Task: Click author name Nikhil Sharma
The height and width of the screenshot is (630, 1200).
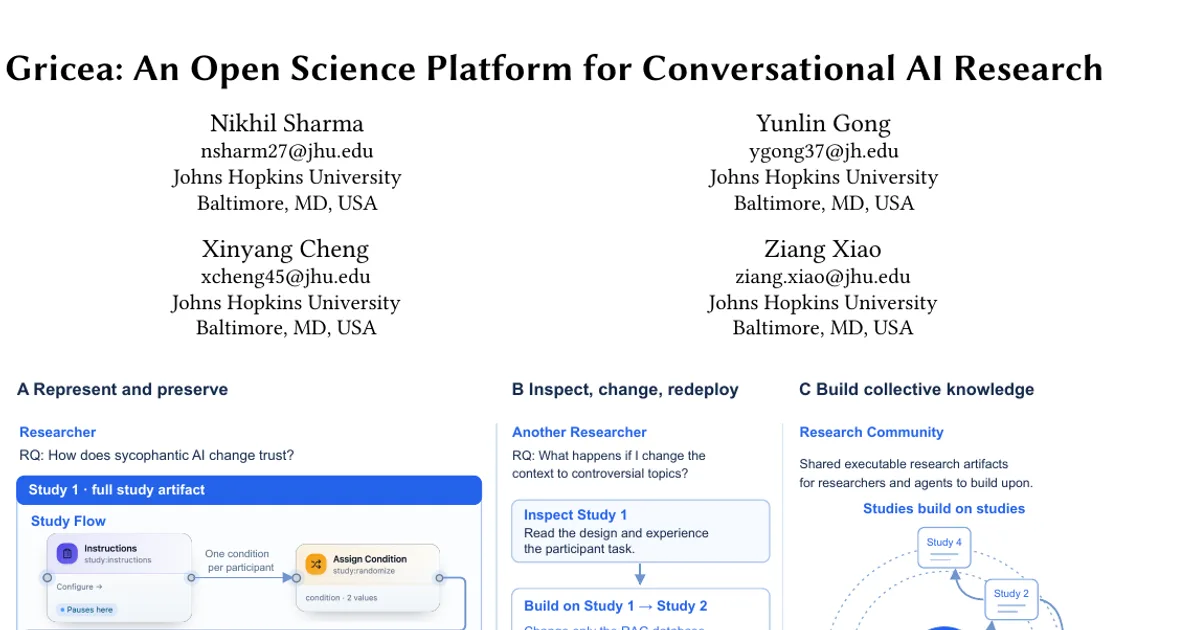Action: [x=287, y=124]
